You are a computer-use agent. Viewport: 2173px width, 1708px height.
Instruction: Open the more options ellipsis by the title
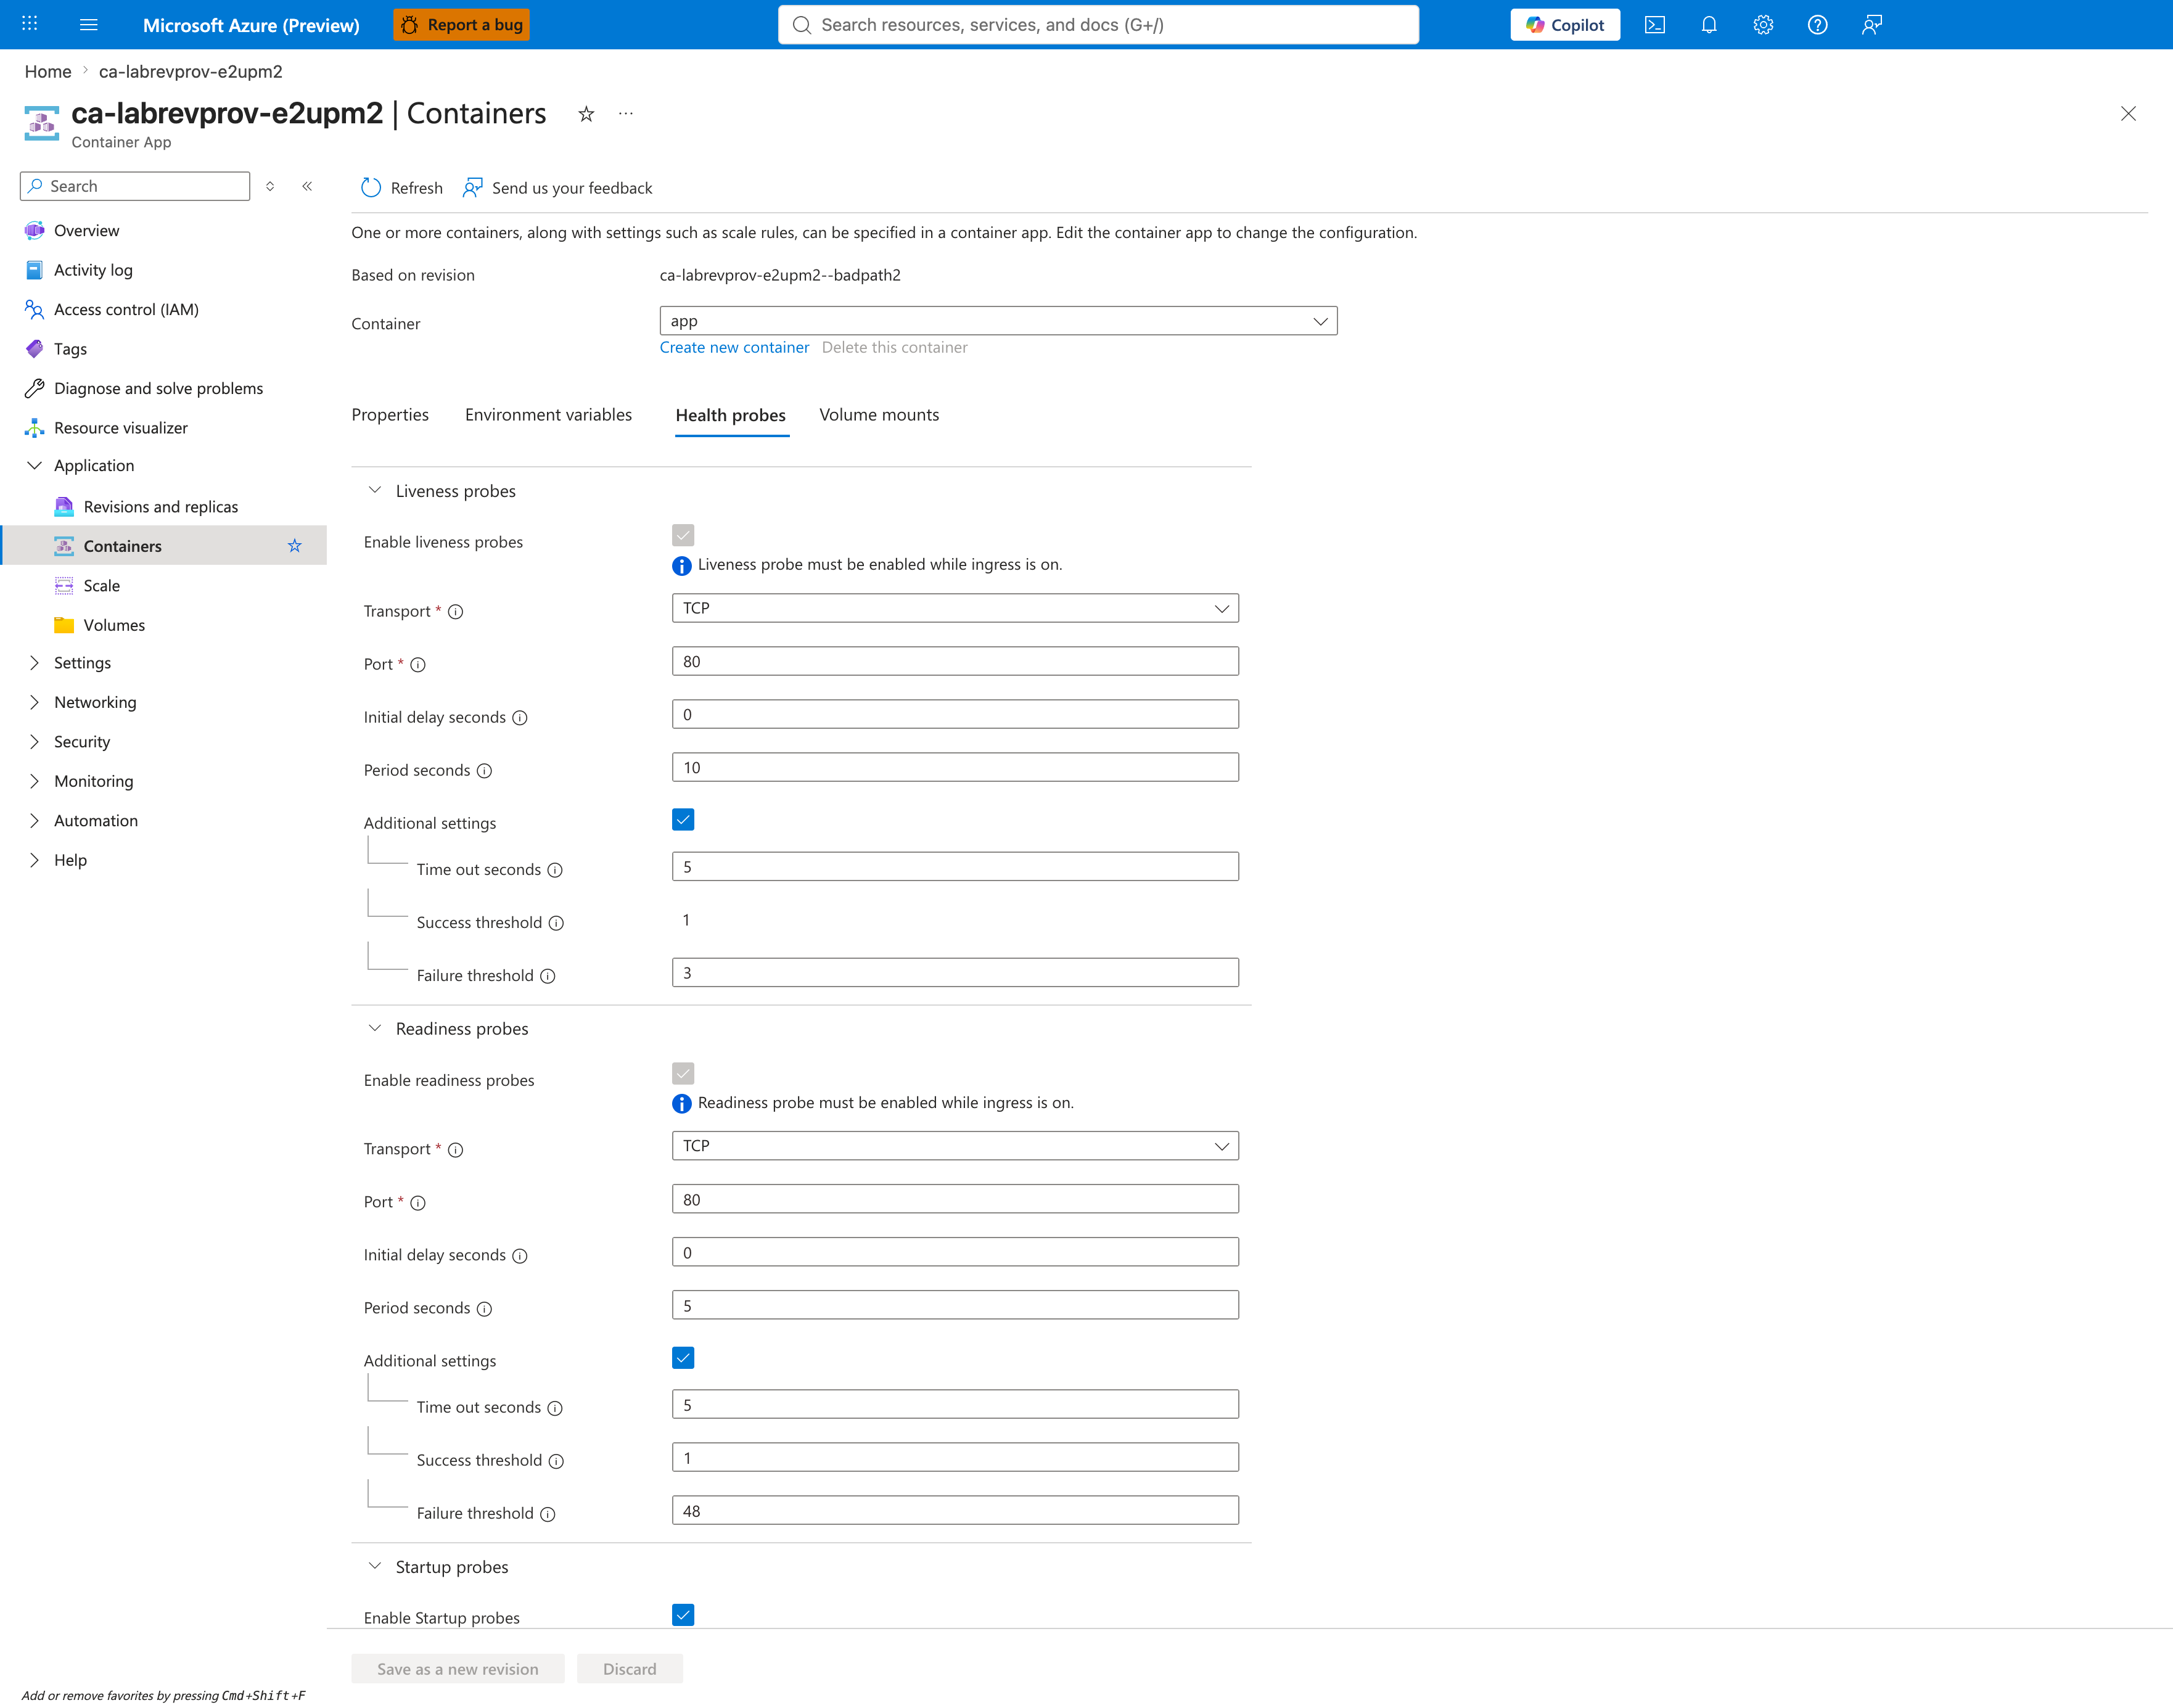pyautogui.click(x=626, y=114)
